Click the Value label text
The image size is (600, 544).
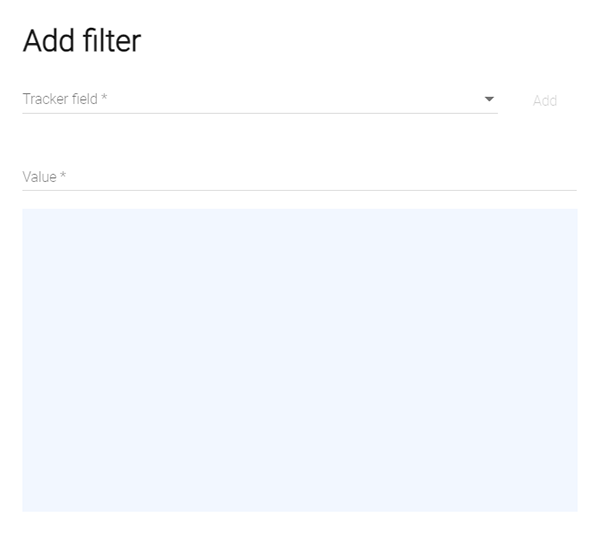pos(44,177)
